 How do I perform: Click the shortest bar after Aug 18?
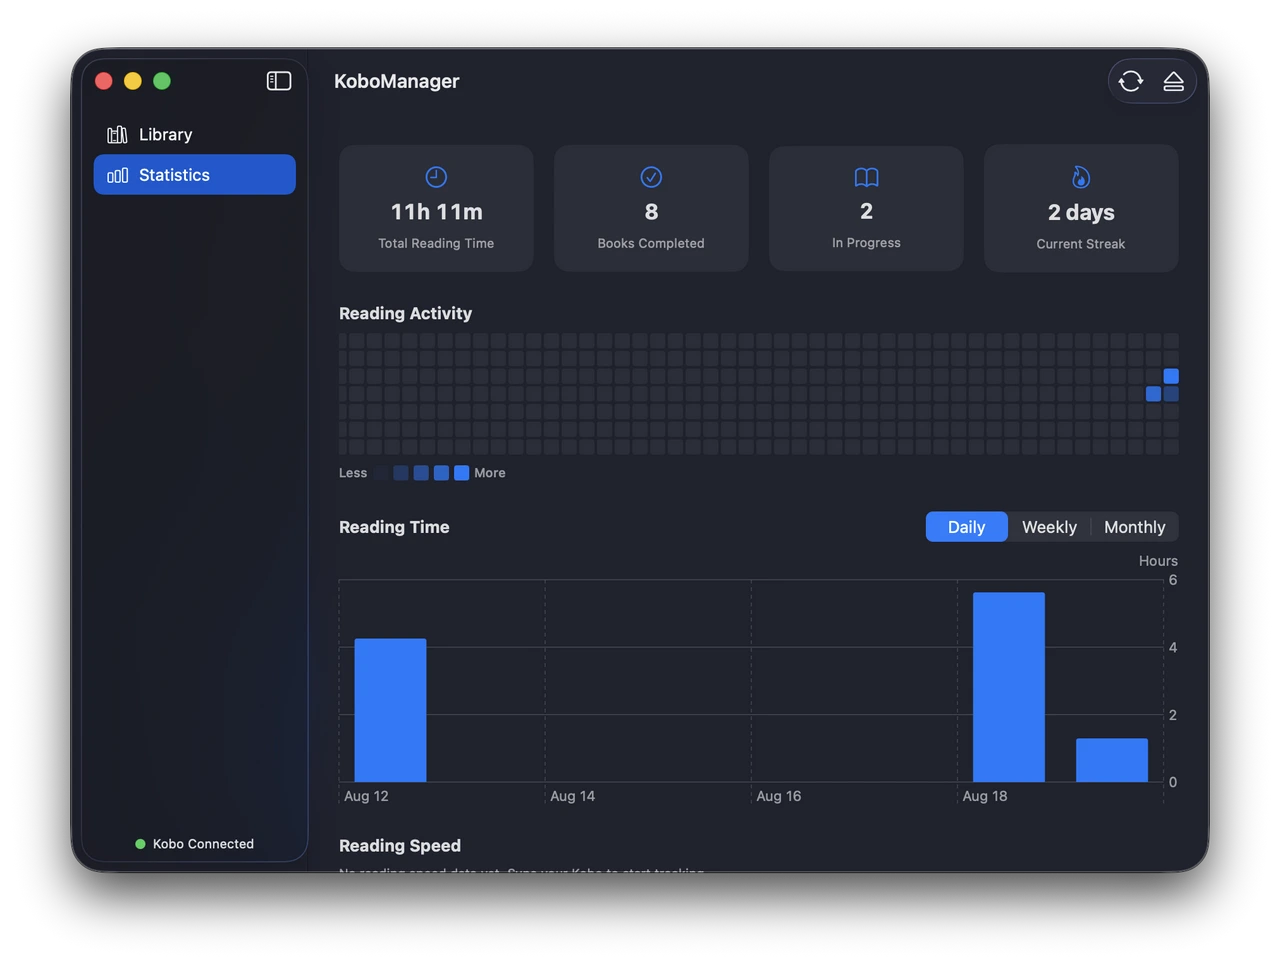coord(1112,760)
